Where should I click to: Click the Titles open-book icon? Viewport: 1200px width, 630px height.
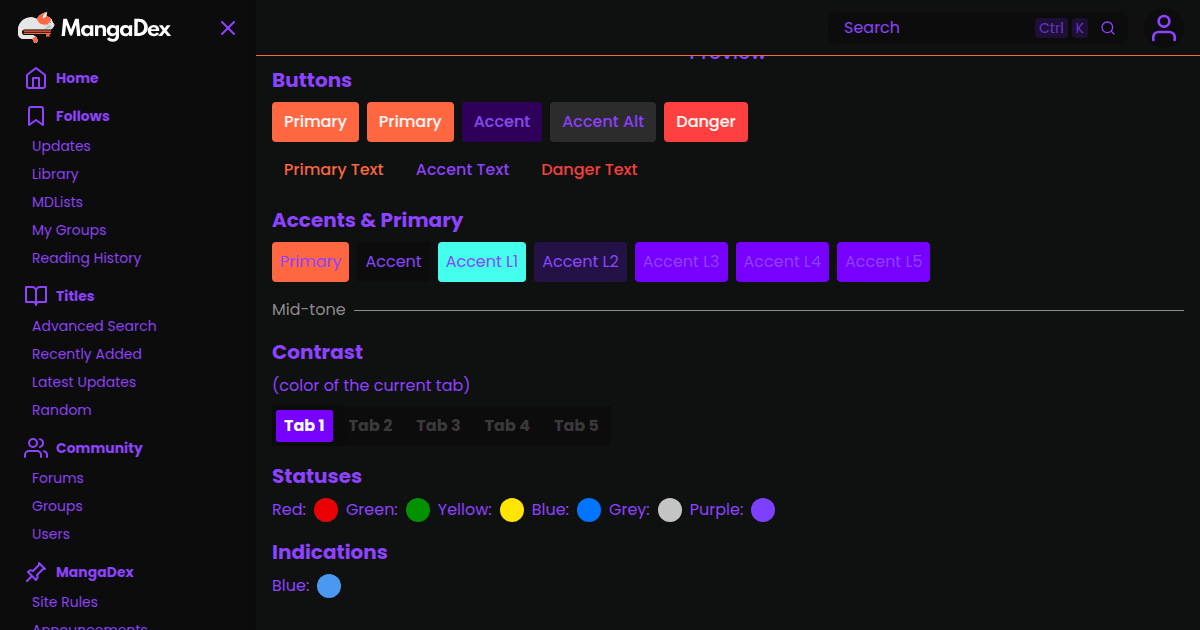tap(36, 296)
